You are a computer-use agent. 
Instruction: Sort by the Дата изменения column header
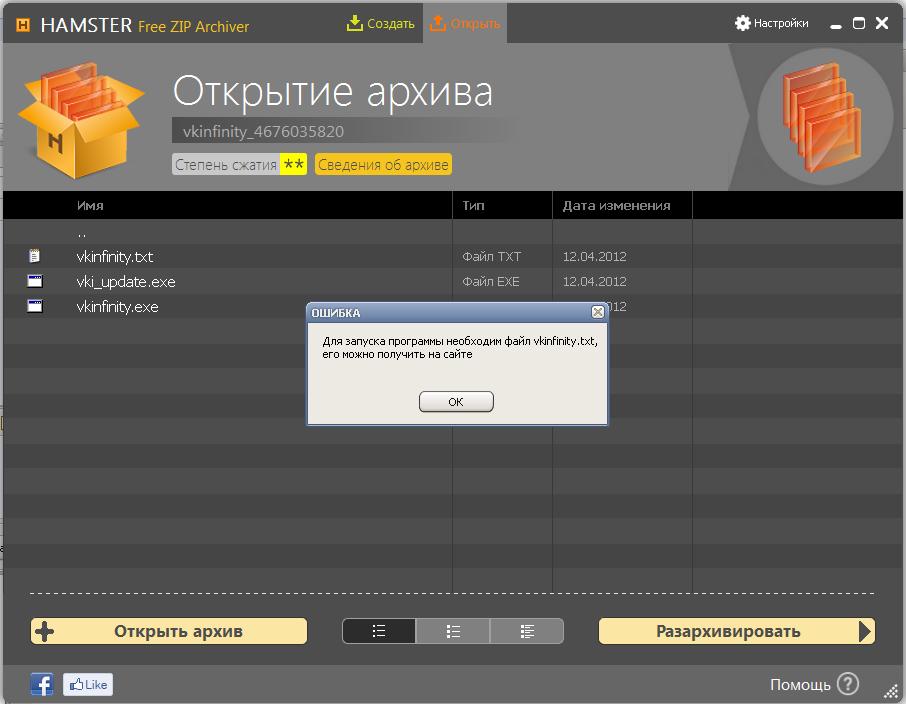617,206
